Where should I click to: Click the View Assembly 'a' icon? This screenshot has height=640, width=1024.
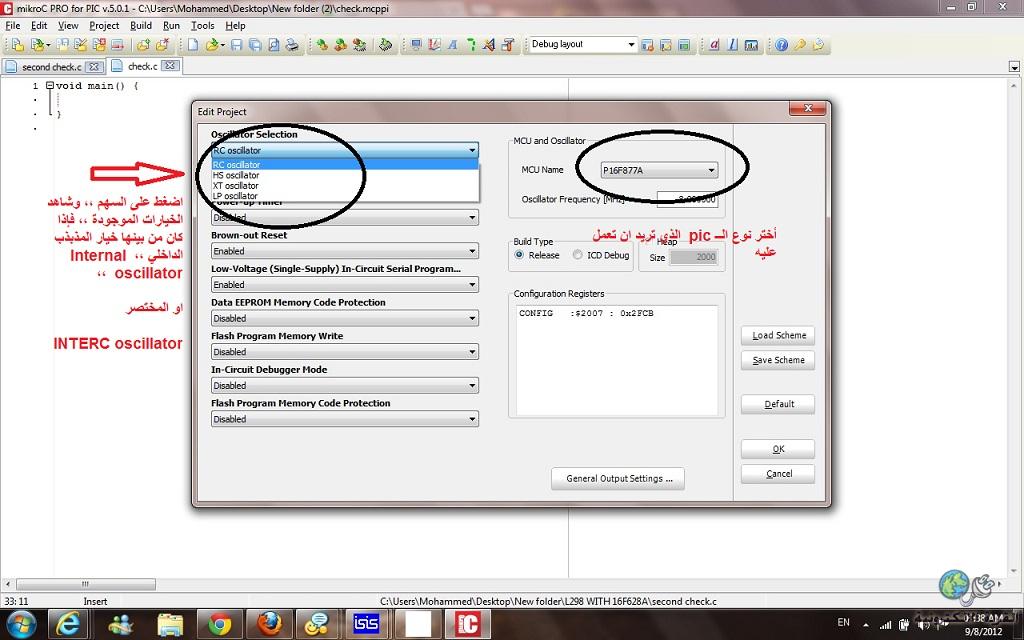[x=714, y=45]
